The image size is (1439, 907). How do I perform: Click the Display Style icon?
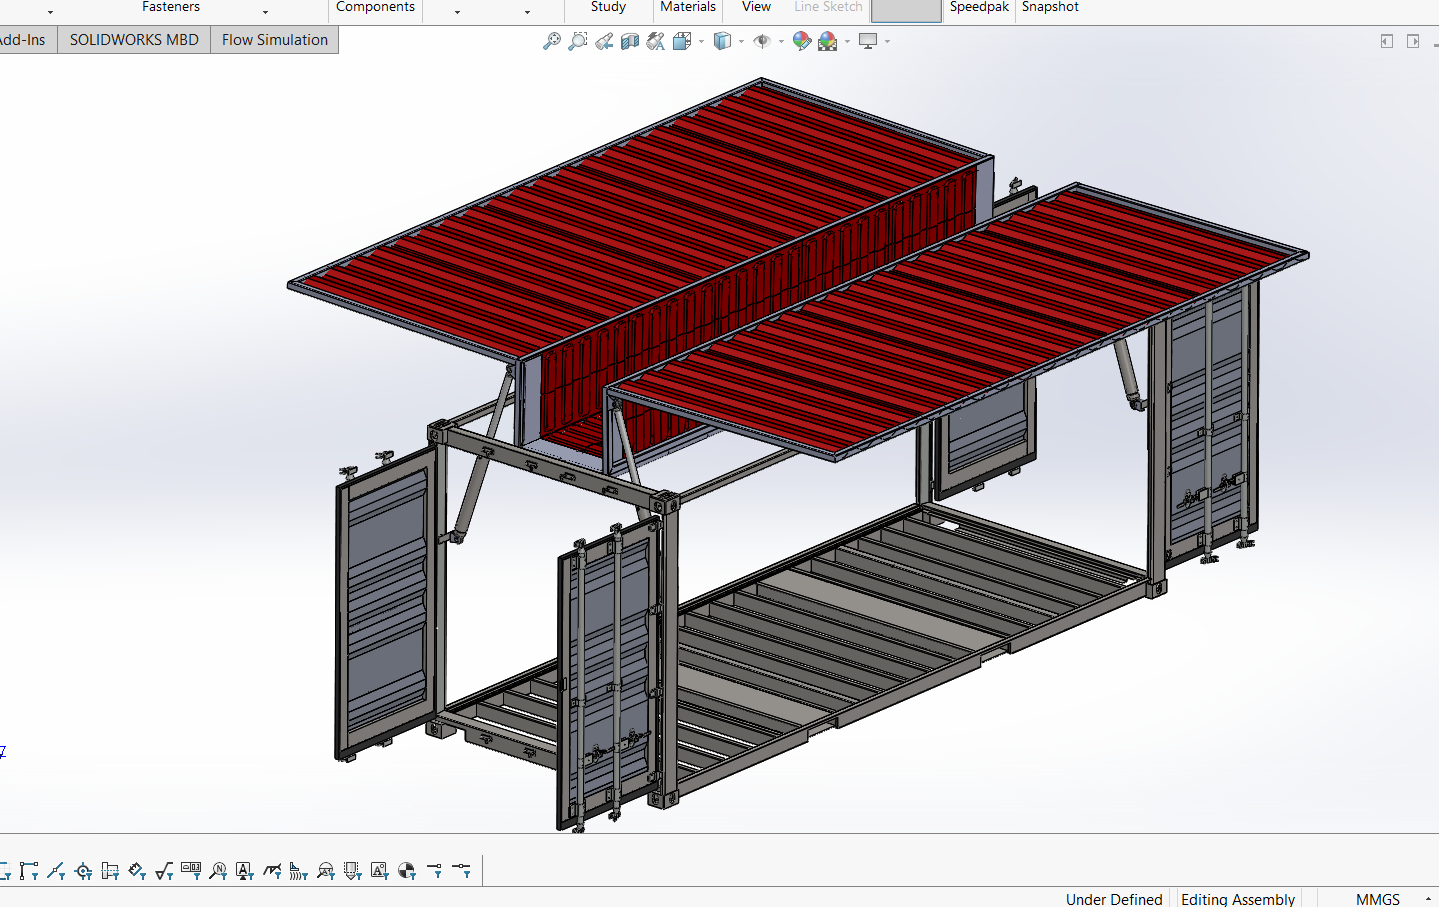722,41
